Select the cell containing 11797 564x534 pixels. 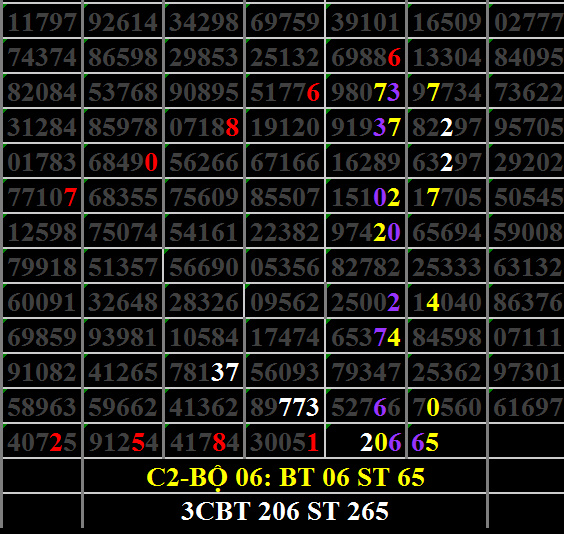[x=42, y=21]
